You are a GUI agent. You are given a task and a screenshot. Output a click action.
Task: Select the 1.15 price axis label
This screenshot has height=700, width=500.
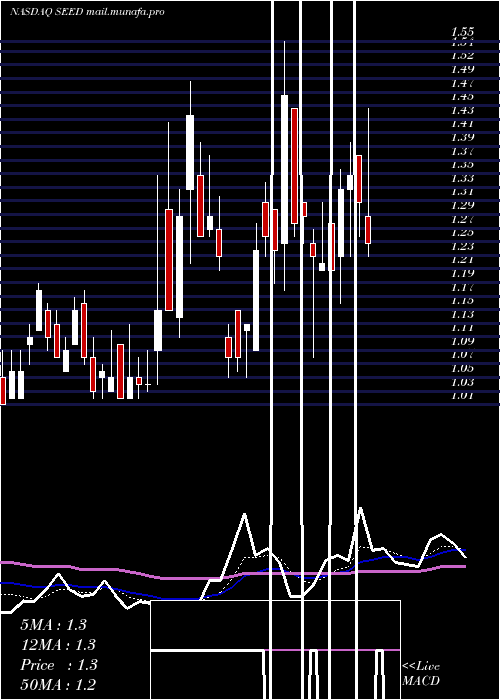coord(462,301)
